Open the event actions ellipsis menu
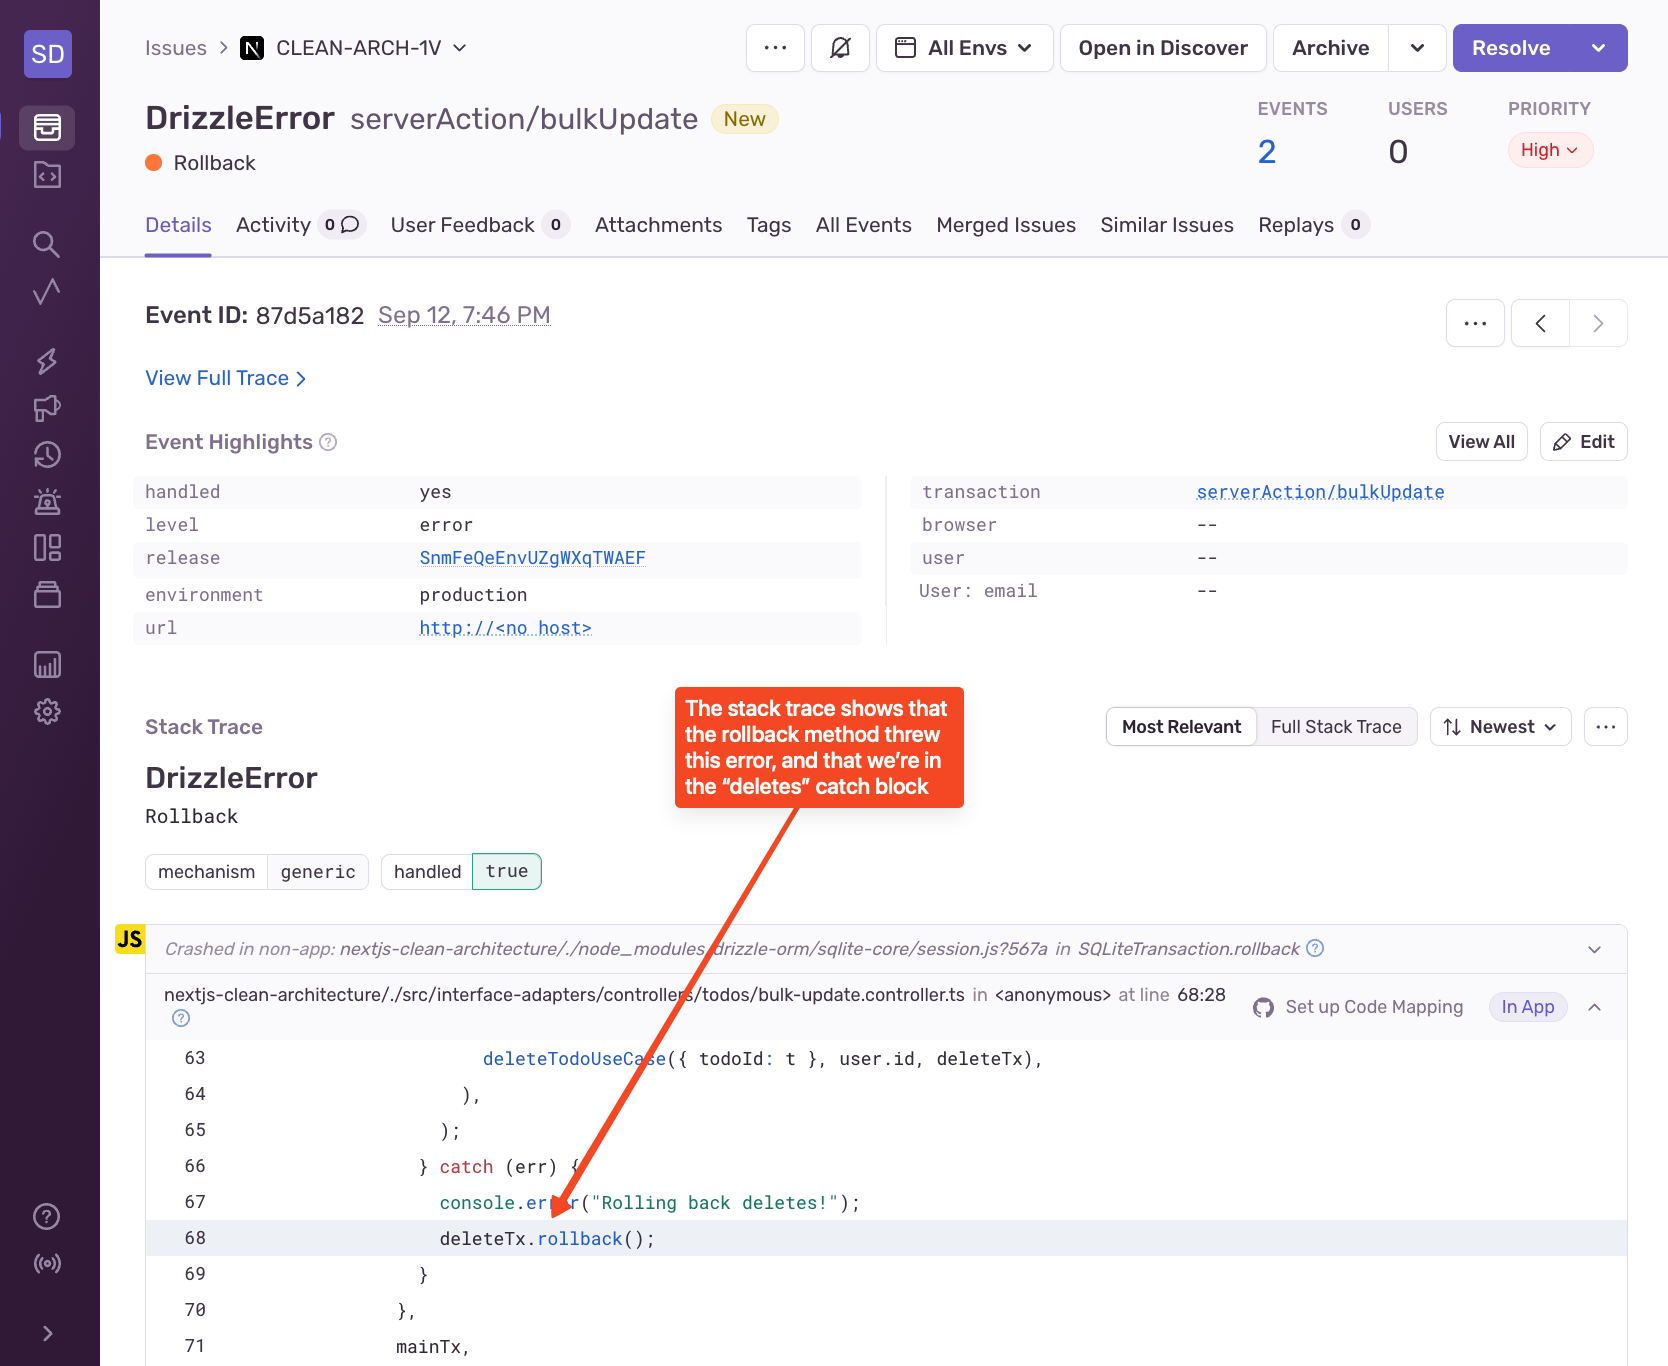Viewport: 1668px width, 1366px height. tap(1475, 323)
